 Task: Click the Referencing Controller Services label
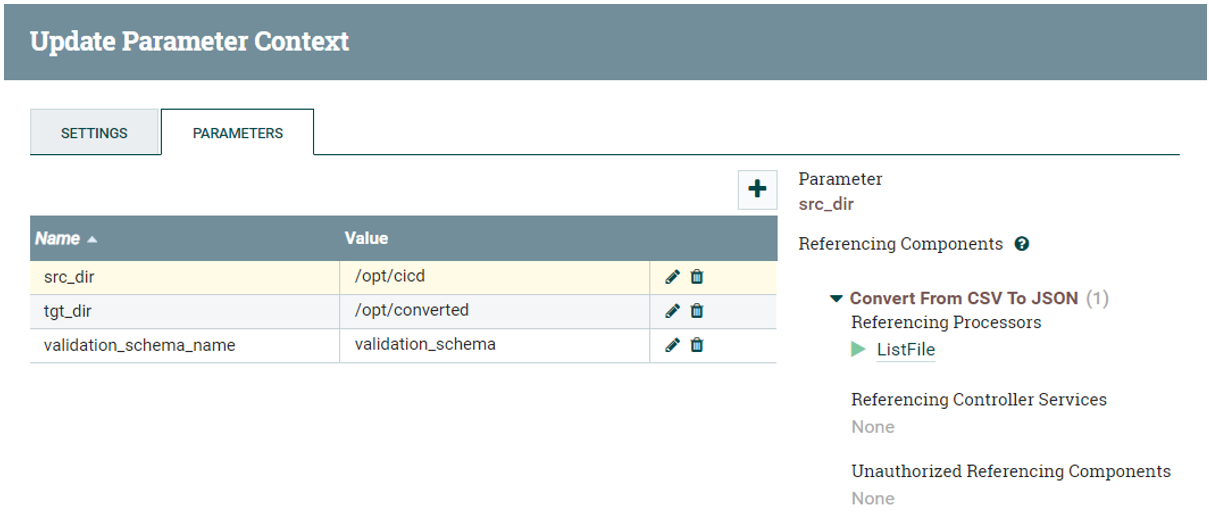[x=979, y=399]
